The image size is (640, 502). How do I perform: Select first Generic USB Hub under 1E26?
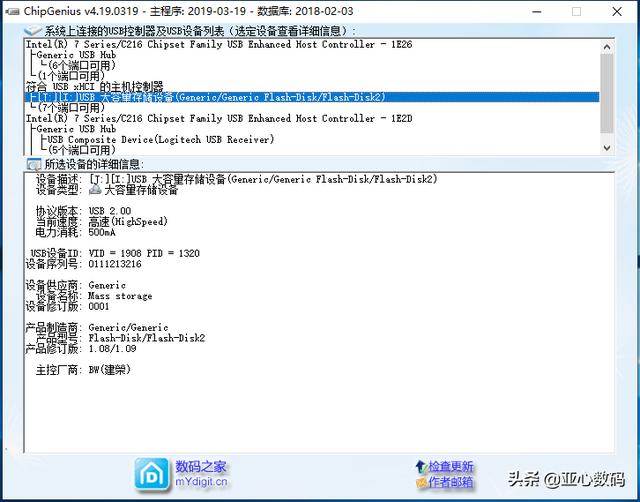(76, 55)
